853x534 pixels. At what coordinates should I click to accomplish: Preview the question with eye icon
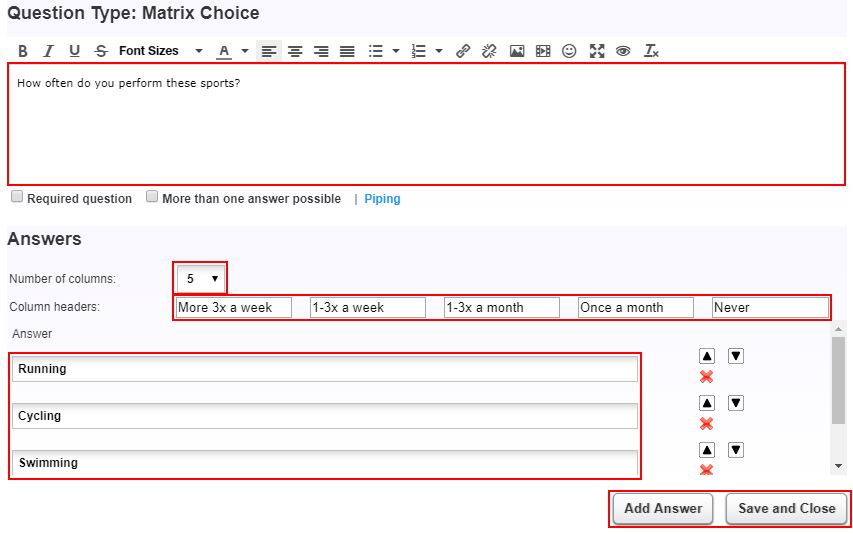tap(623, 51)
